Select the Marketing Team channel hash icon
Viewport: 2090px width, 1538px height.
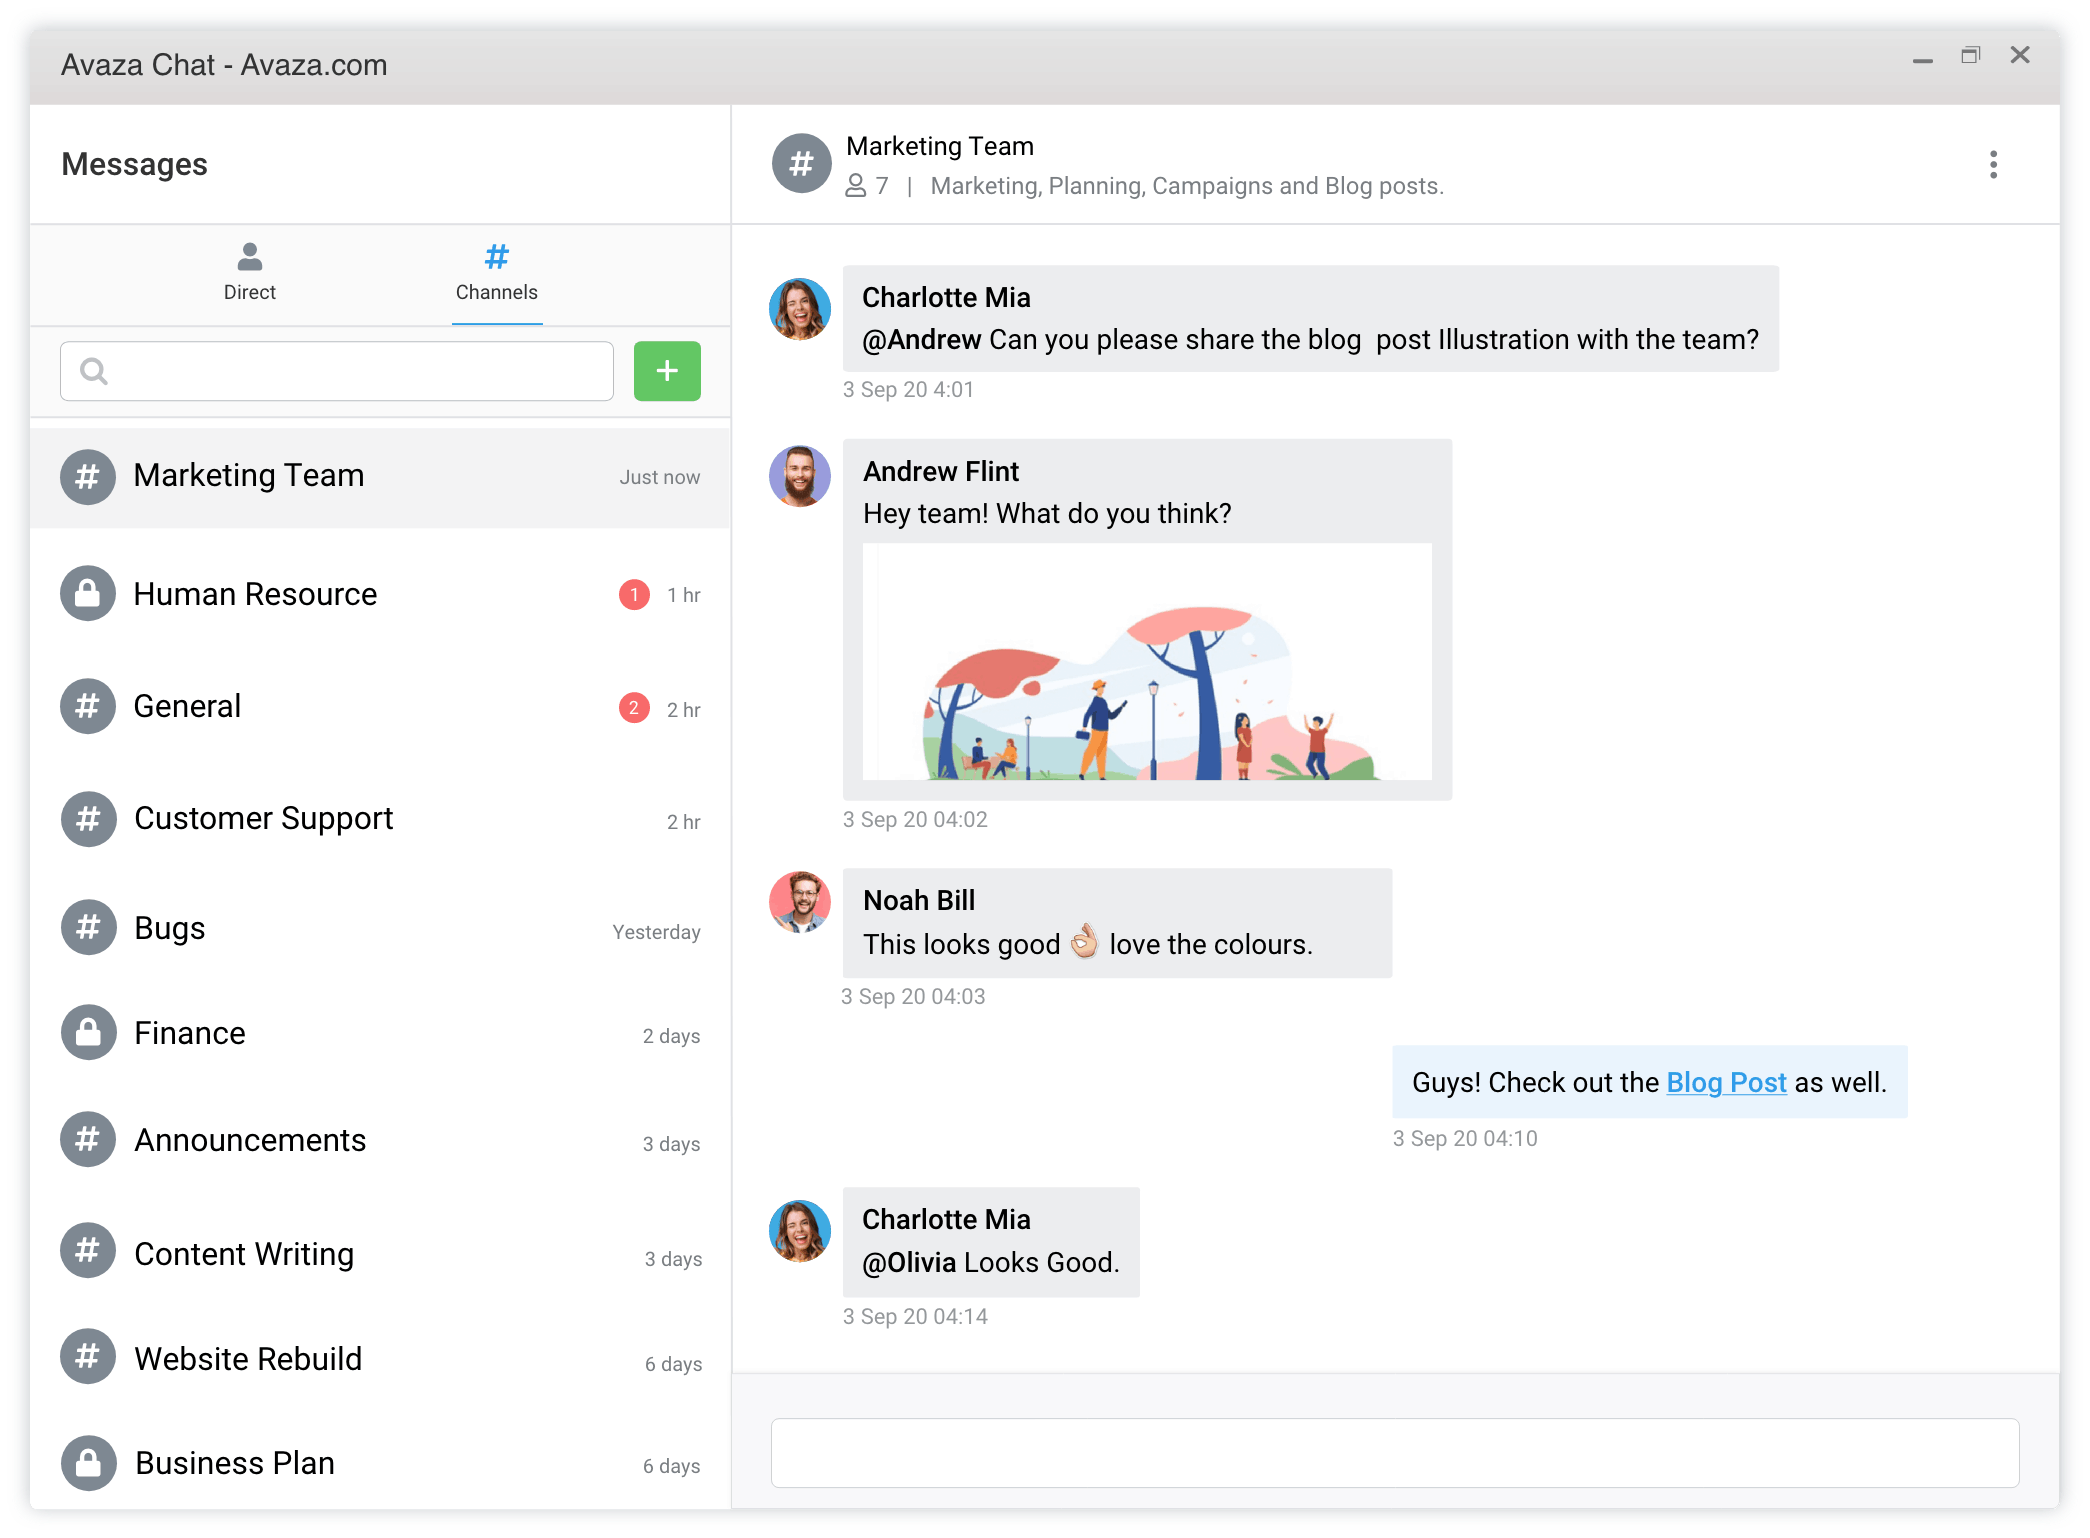(x=88, y=477)
